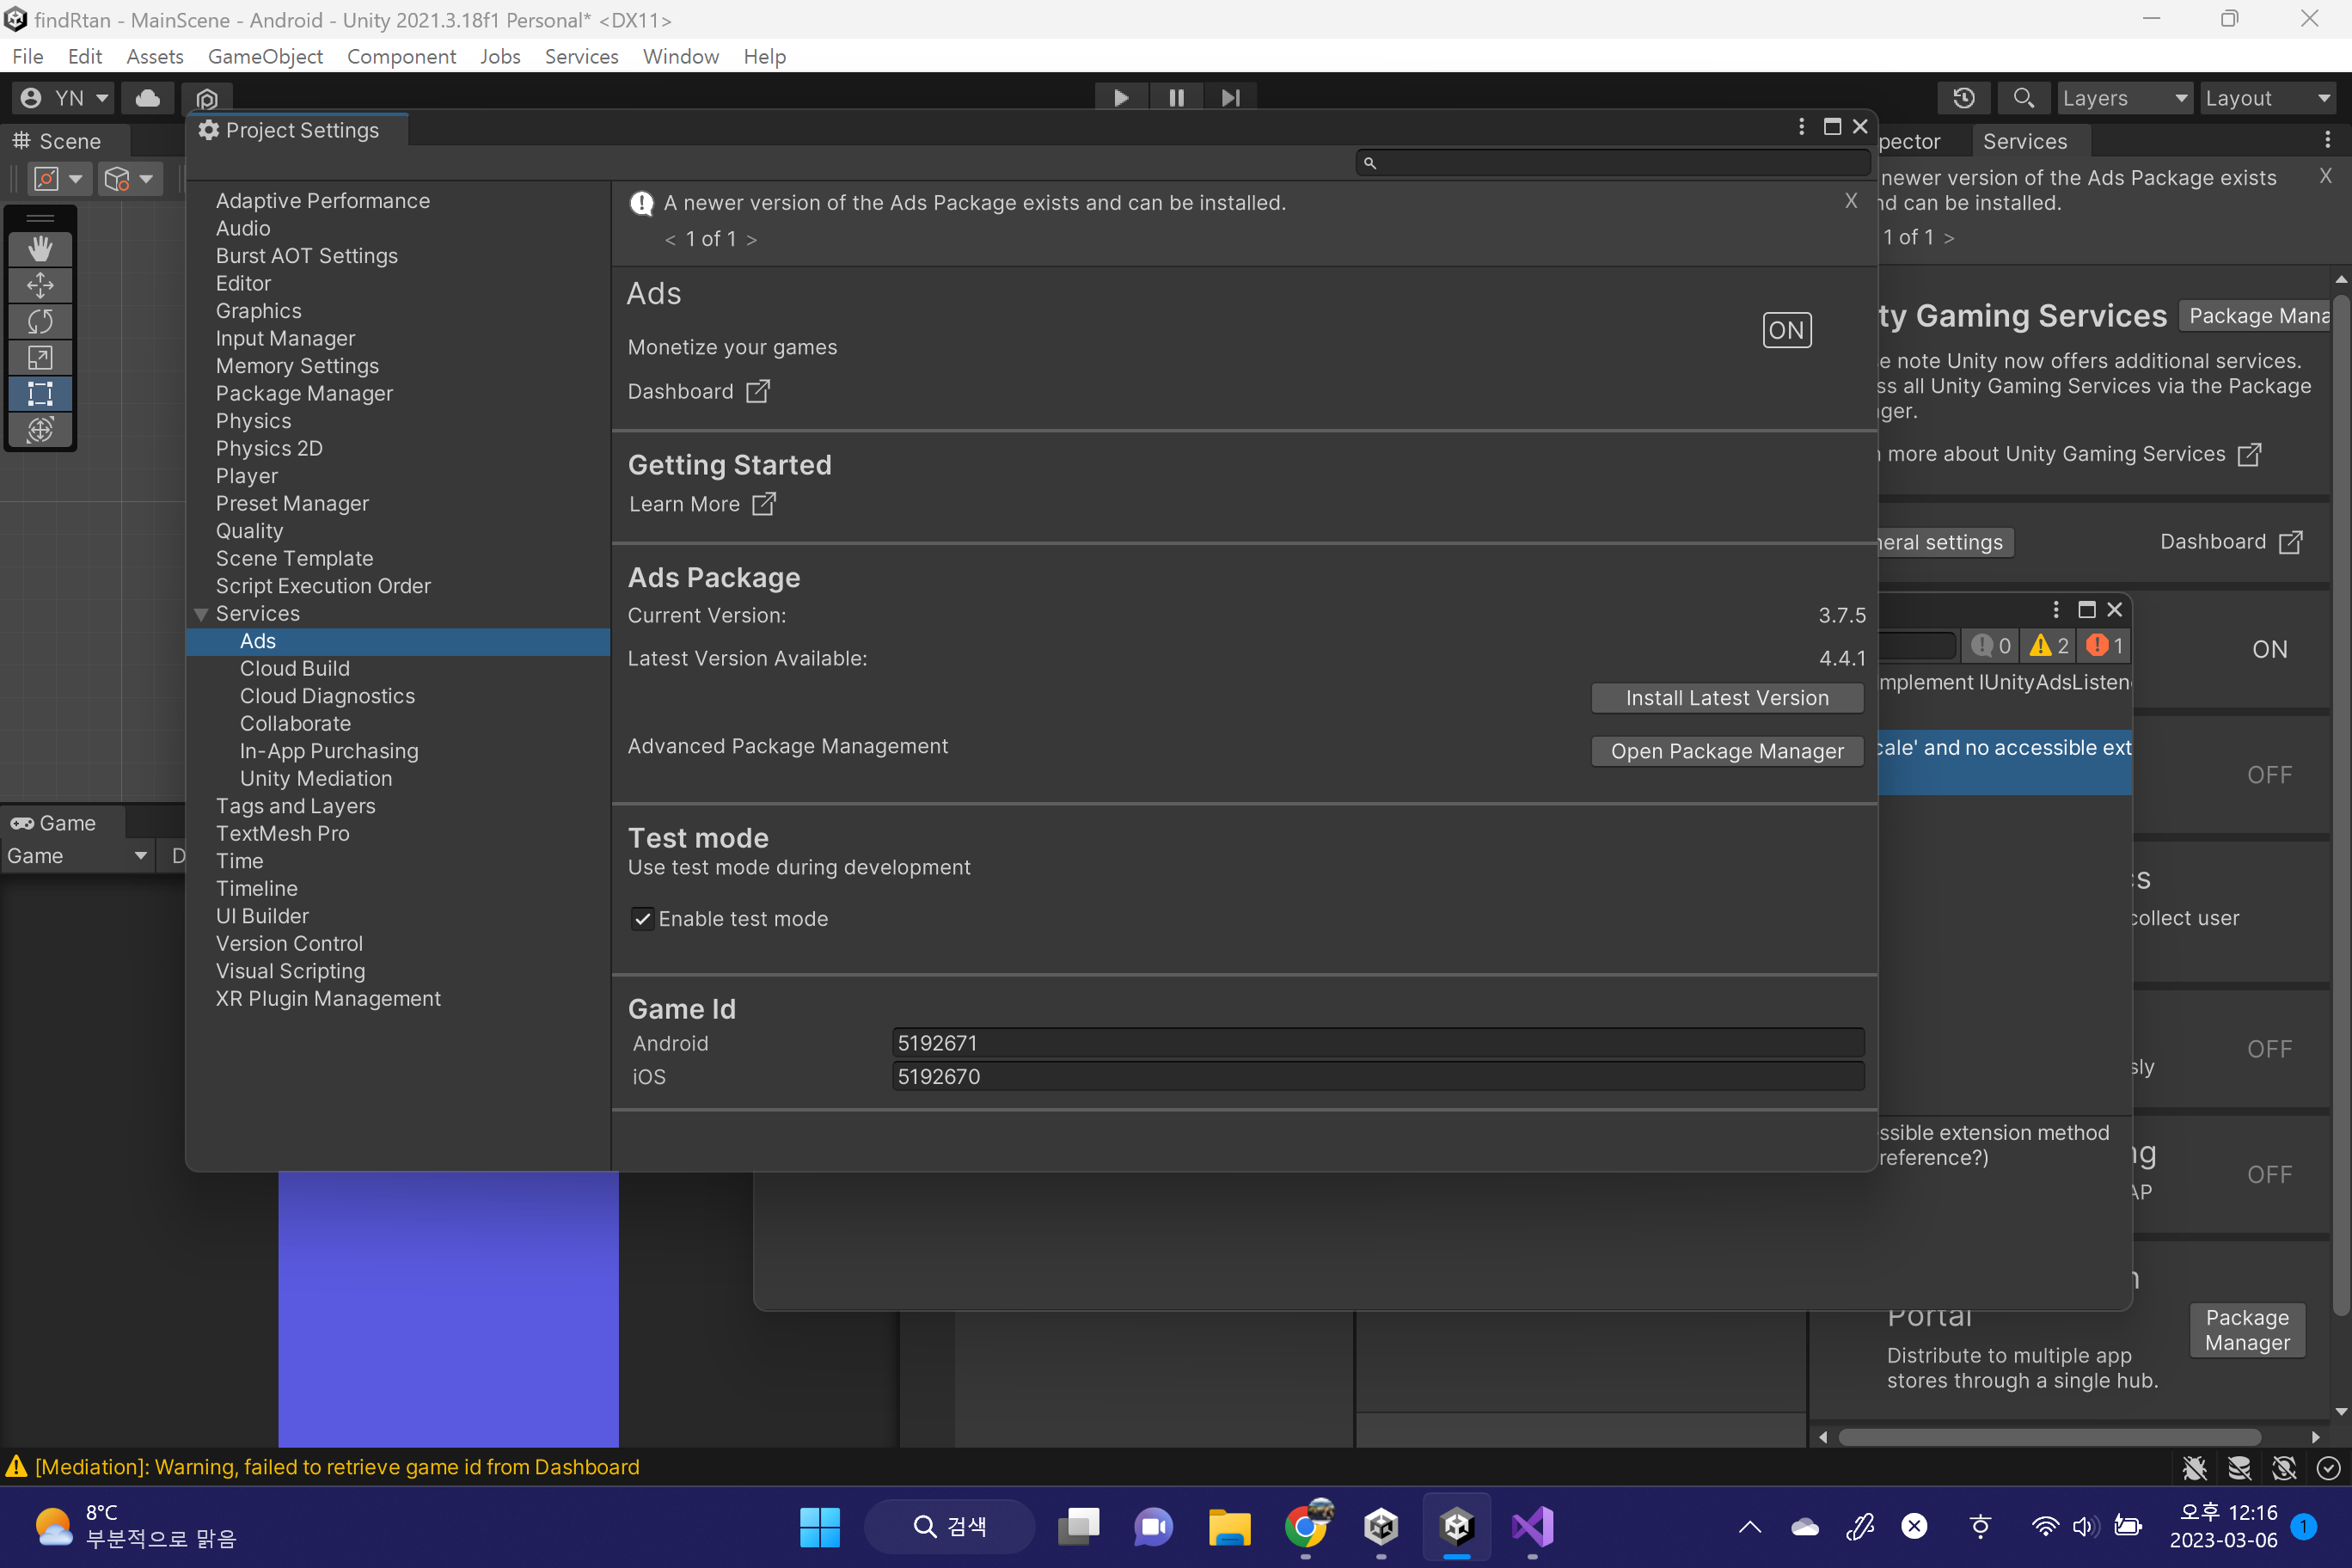Click the Project Settings search field
Image resolution: width=2352 pixels, height=1568 pixels.
(x=1613, y=162)
